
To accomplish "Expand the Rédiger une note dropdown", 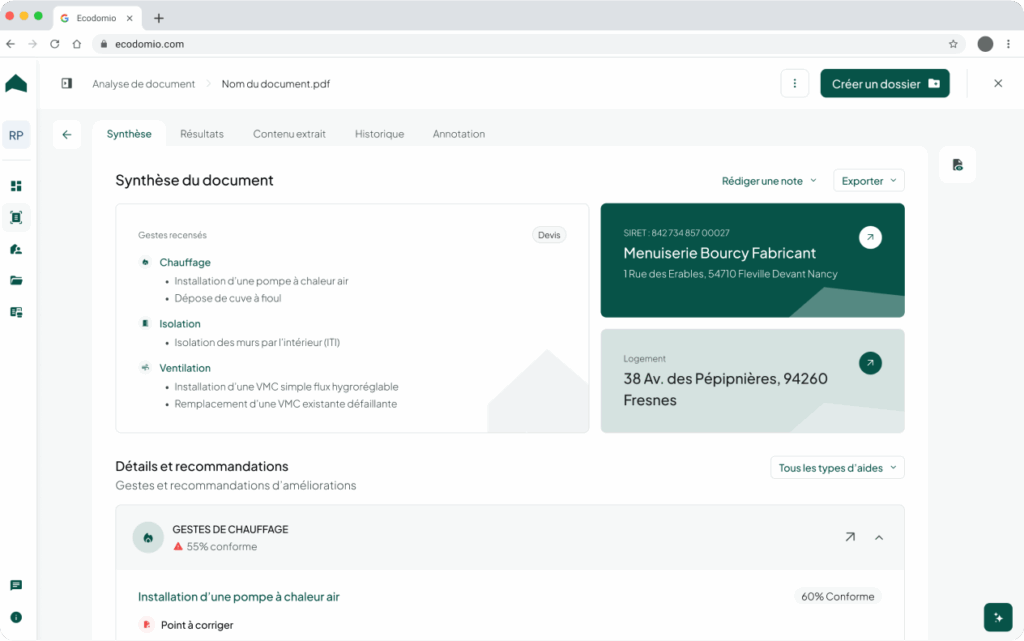I will (x=769, y=181).
